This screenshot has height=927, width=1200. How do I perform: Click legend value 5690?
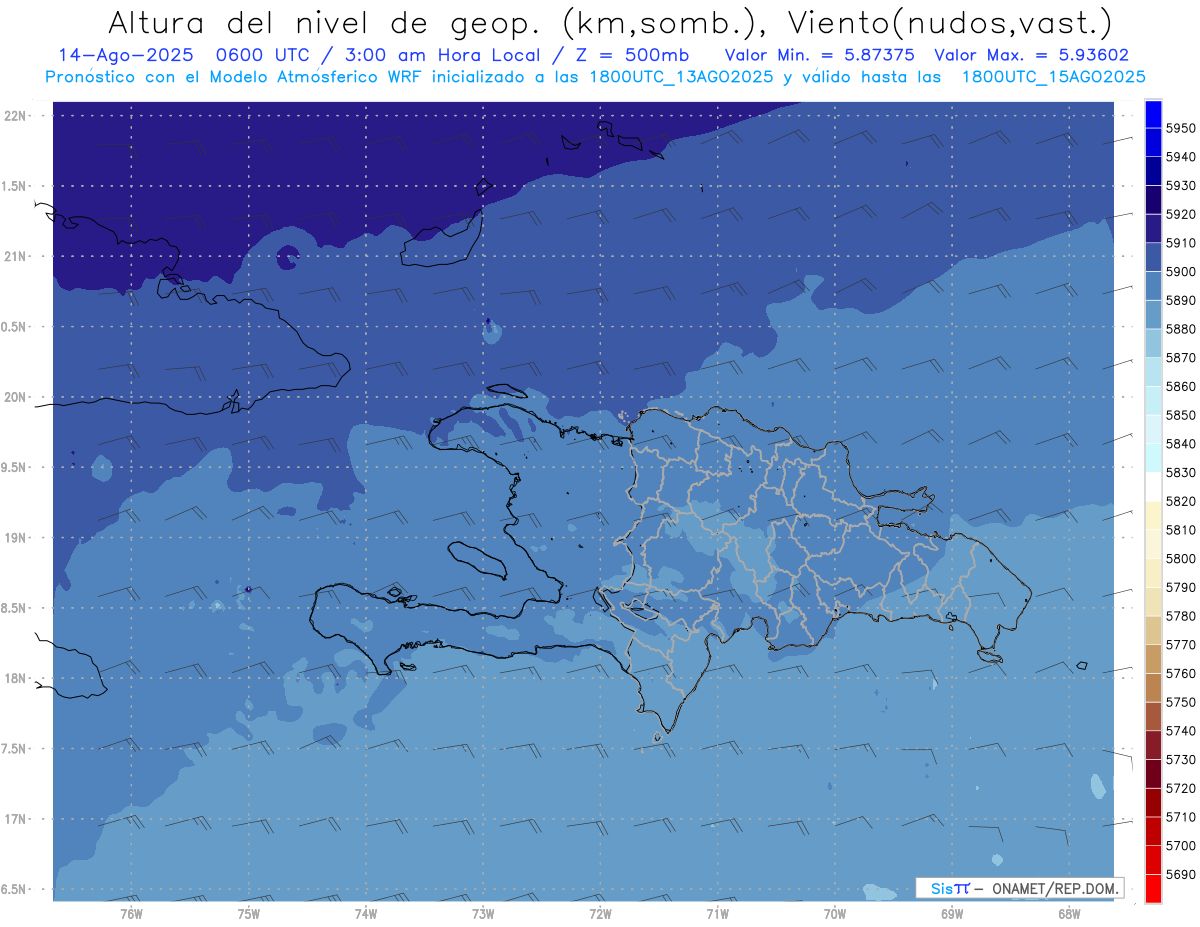[x=1180, y=874]
